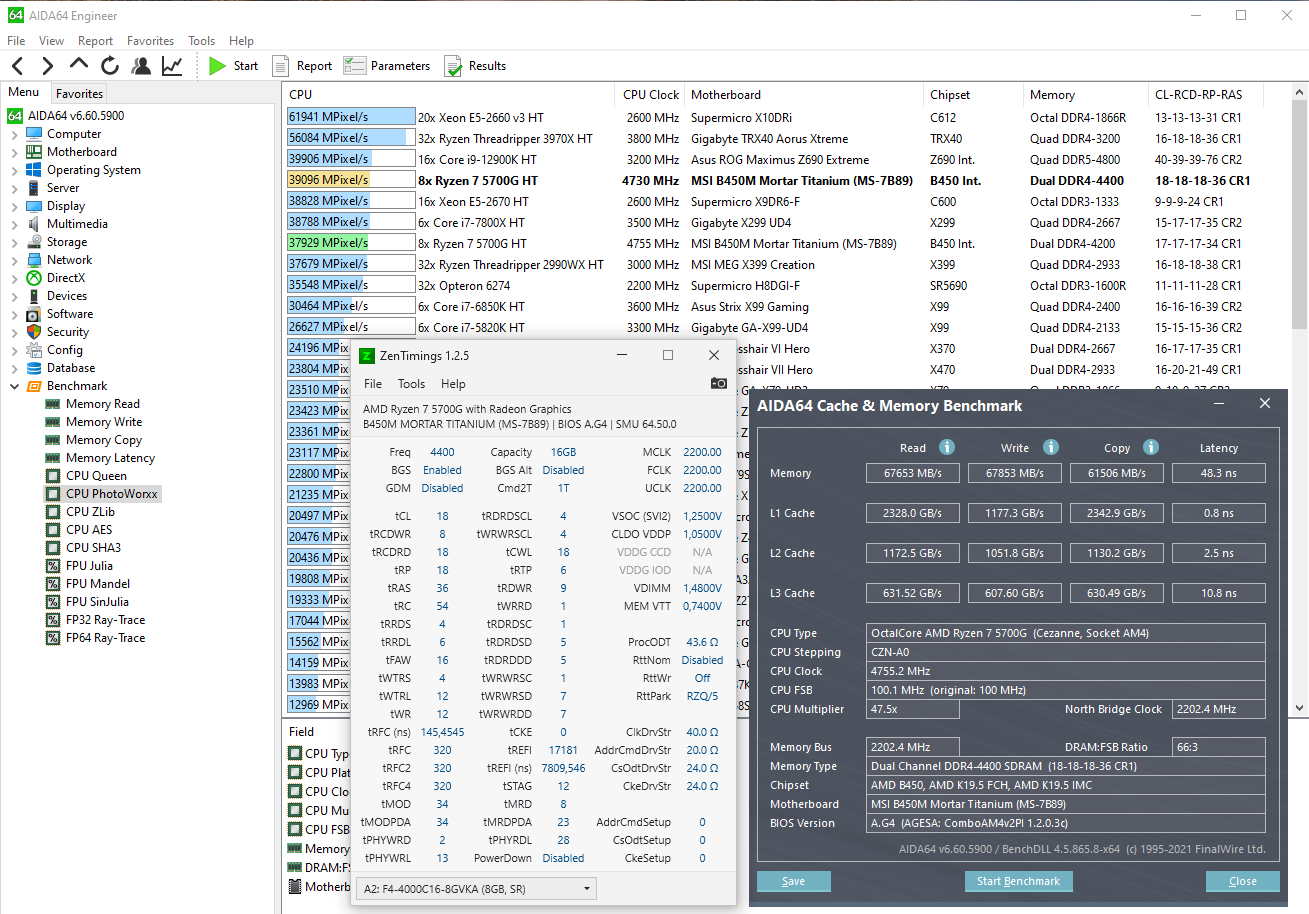
Task: Open the ZenTimings memory module dropdown
Action: (476, 888)
